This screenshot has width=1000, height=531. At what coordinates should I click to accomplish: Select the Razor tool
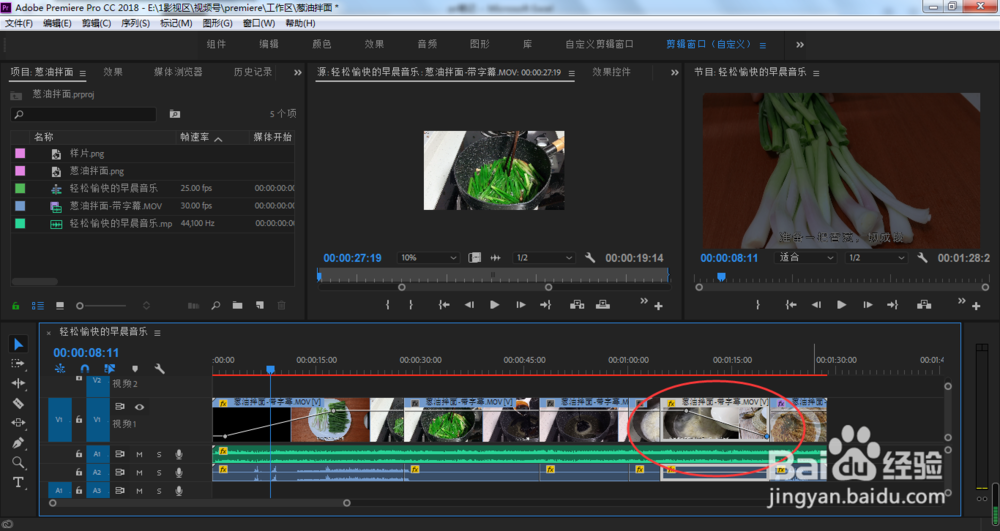click(18, 403)
